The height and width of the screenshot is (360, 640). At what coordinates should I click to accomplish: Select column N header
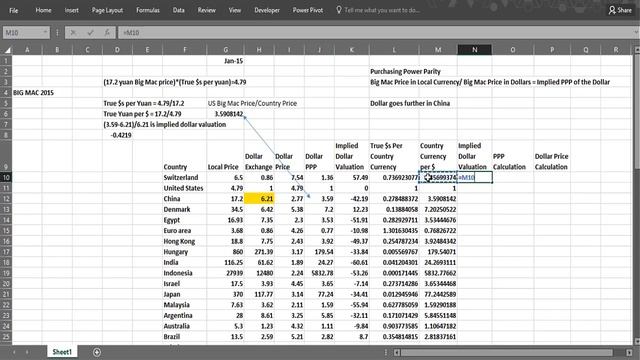(475, 50)
